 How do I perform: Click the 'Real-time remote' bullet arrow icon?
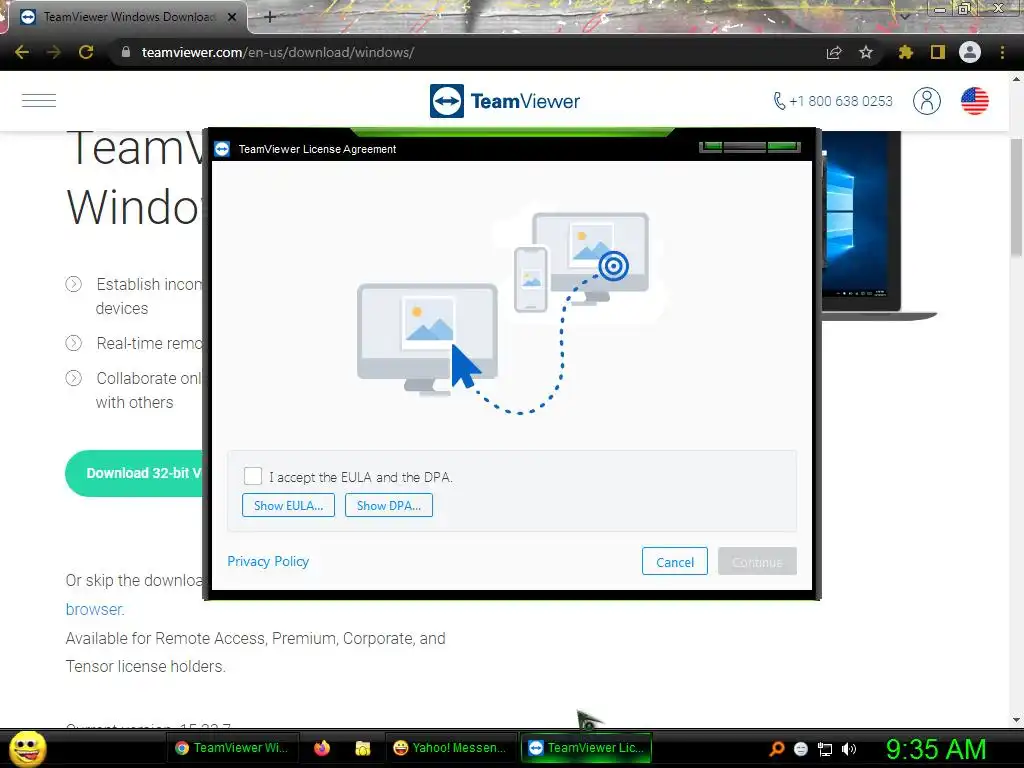click(74, 343)
